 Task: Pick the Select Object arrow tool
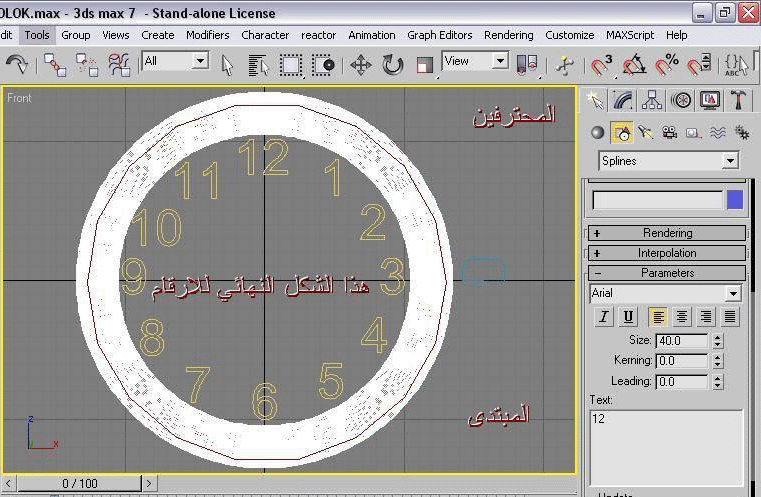coord(227,65)
